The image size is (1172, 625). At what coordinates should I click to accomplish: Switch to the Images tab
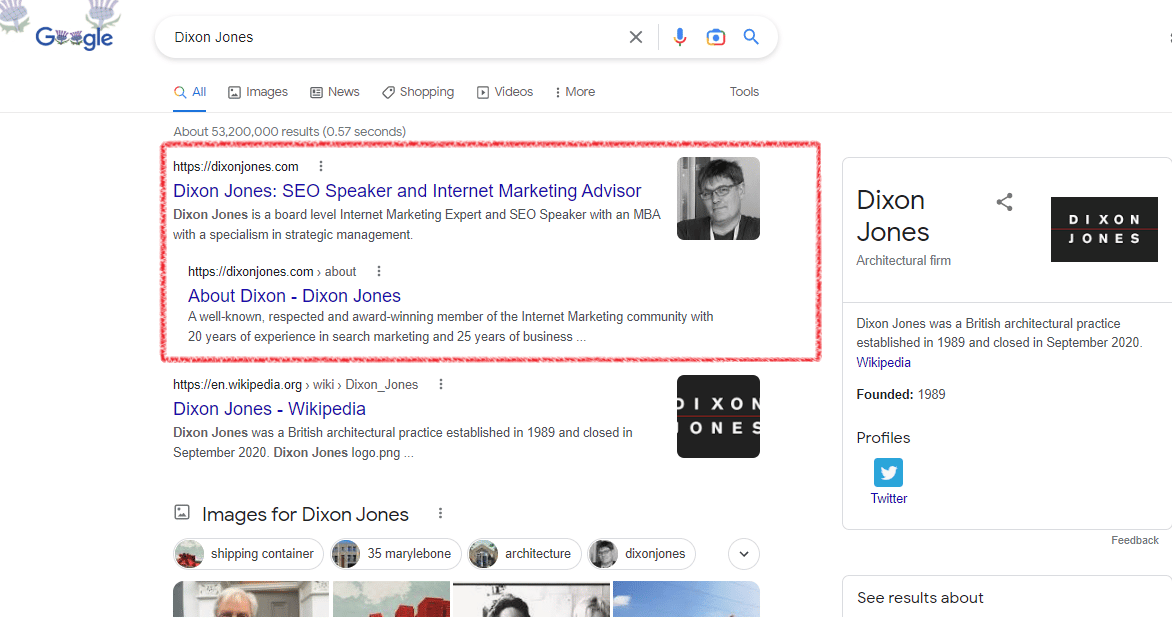258,92
